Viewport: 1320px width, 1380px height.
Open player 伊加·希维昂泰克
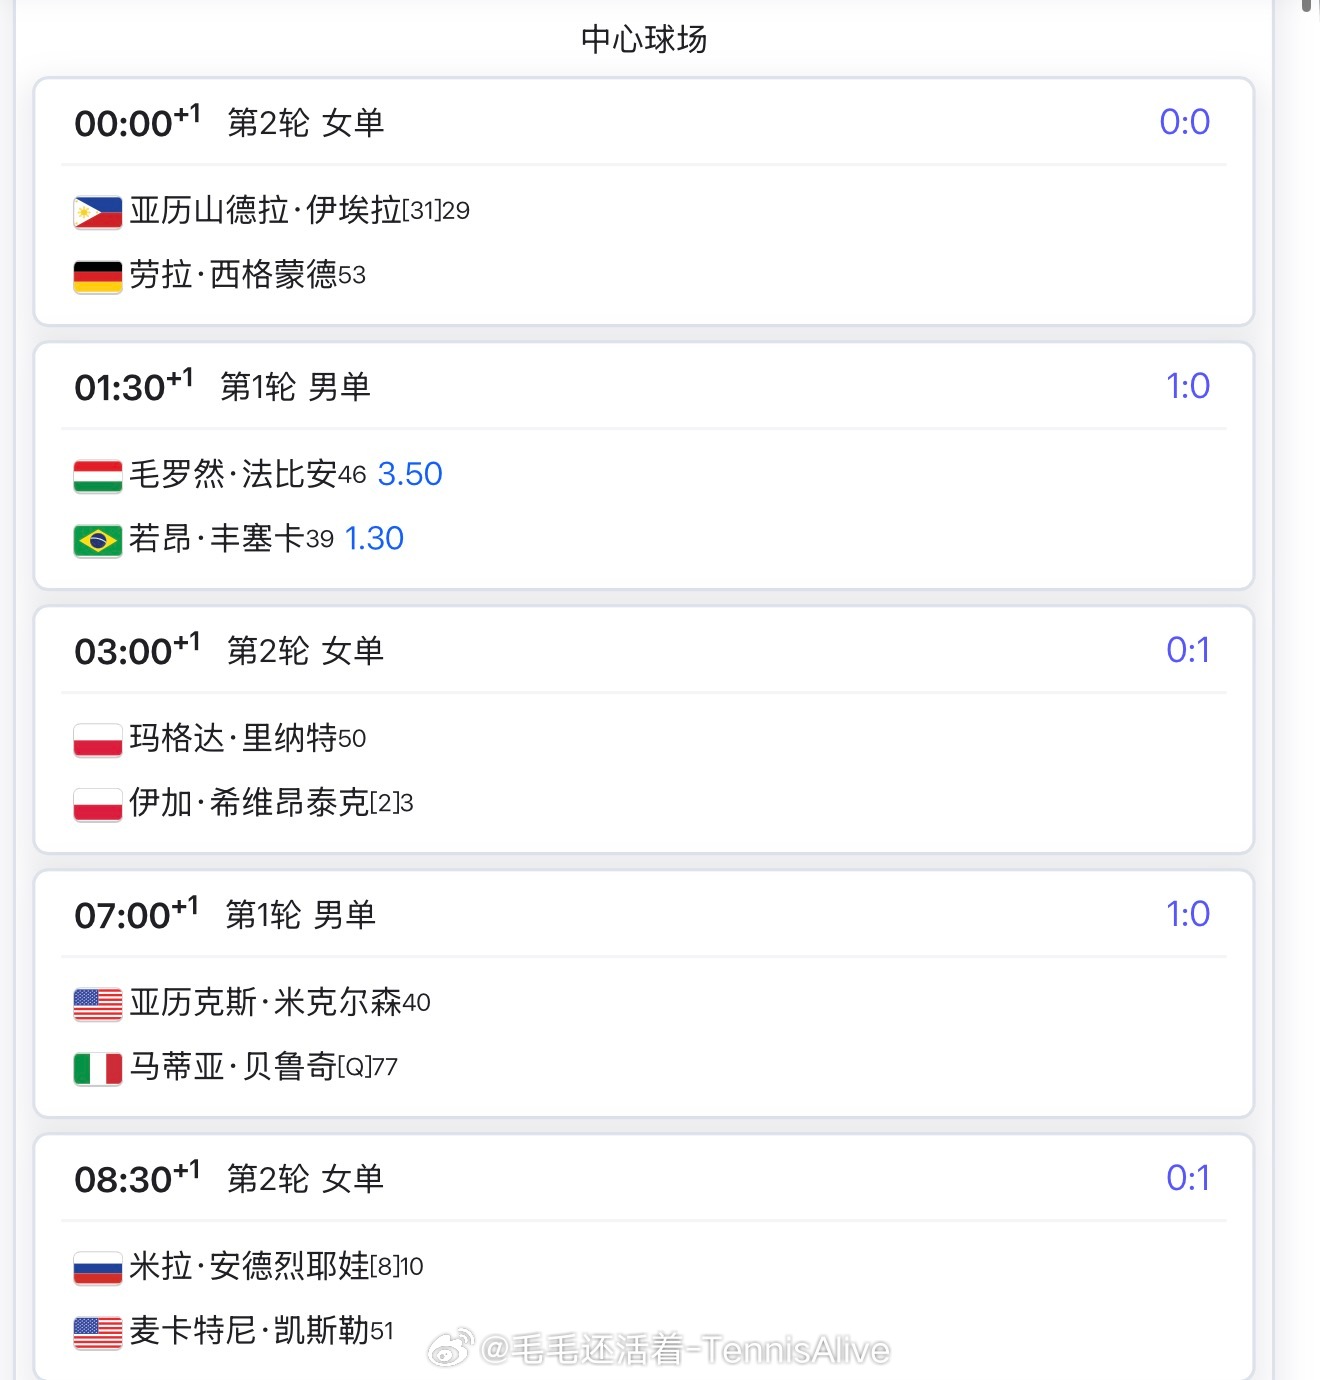coord(249,803)
